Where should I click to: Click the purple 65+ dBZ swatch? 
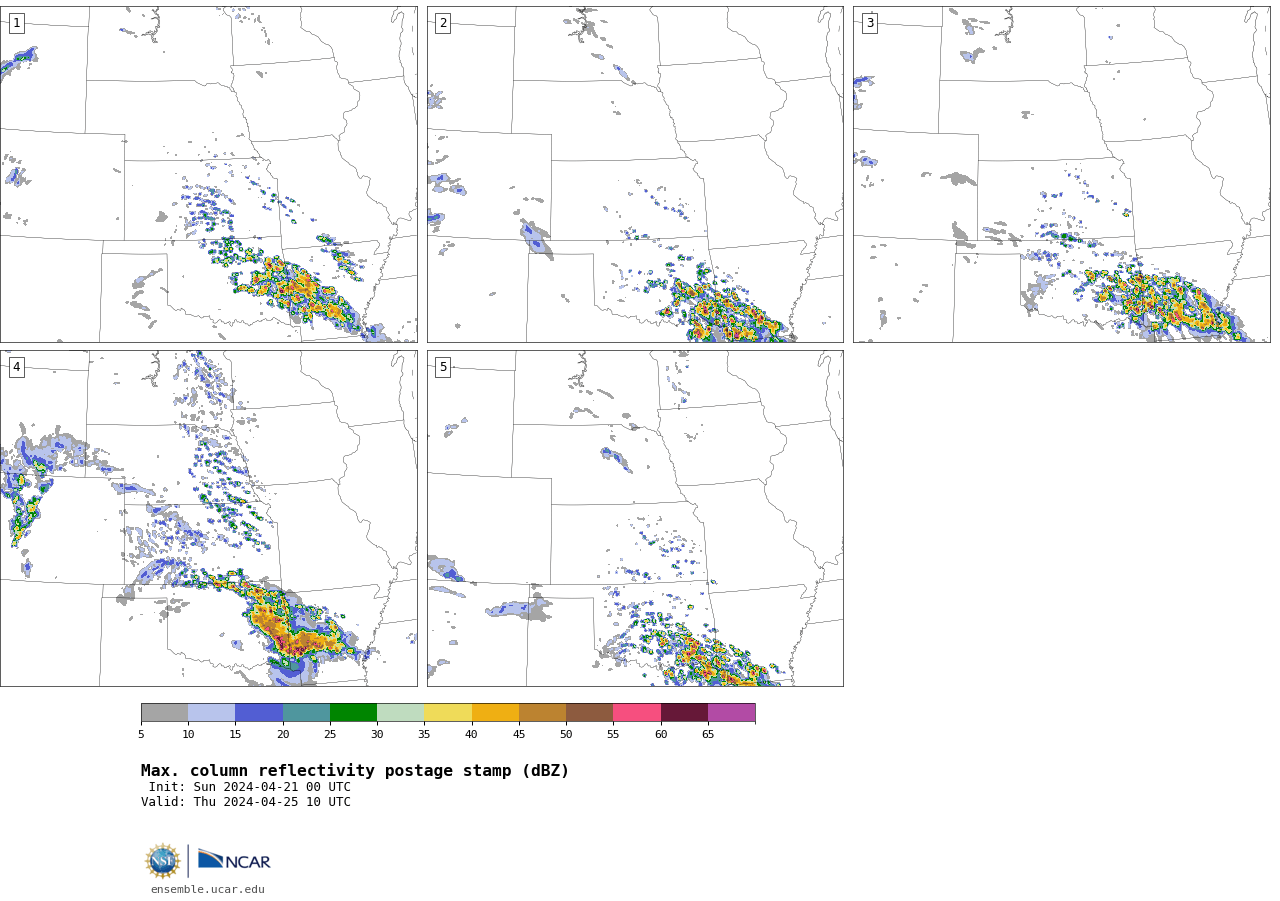pyautogui.click(x=731, y=713)
